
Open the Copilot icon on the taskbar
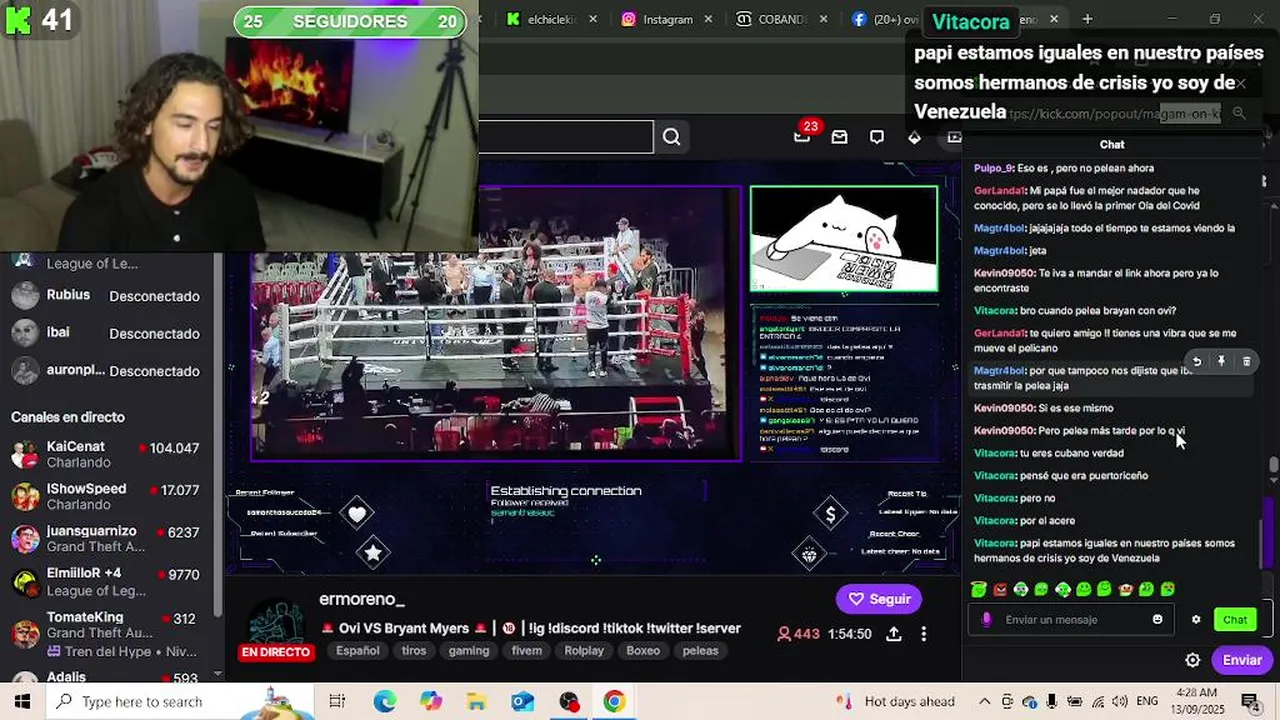(x=431, y=701)
